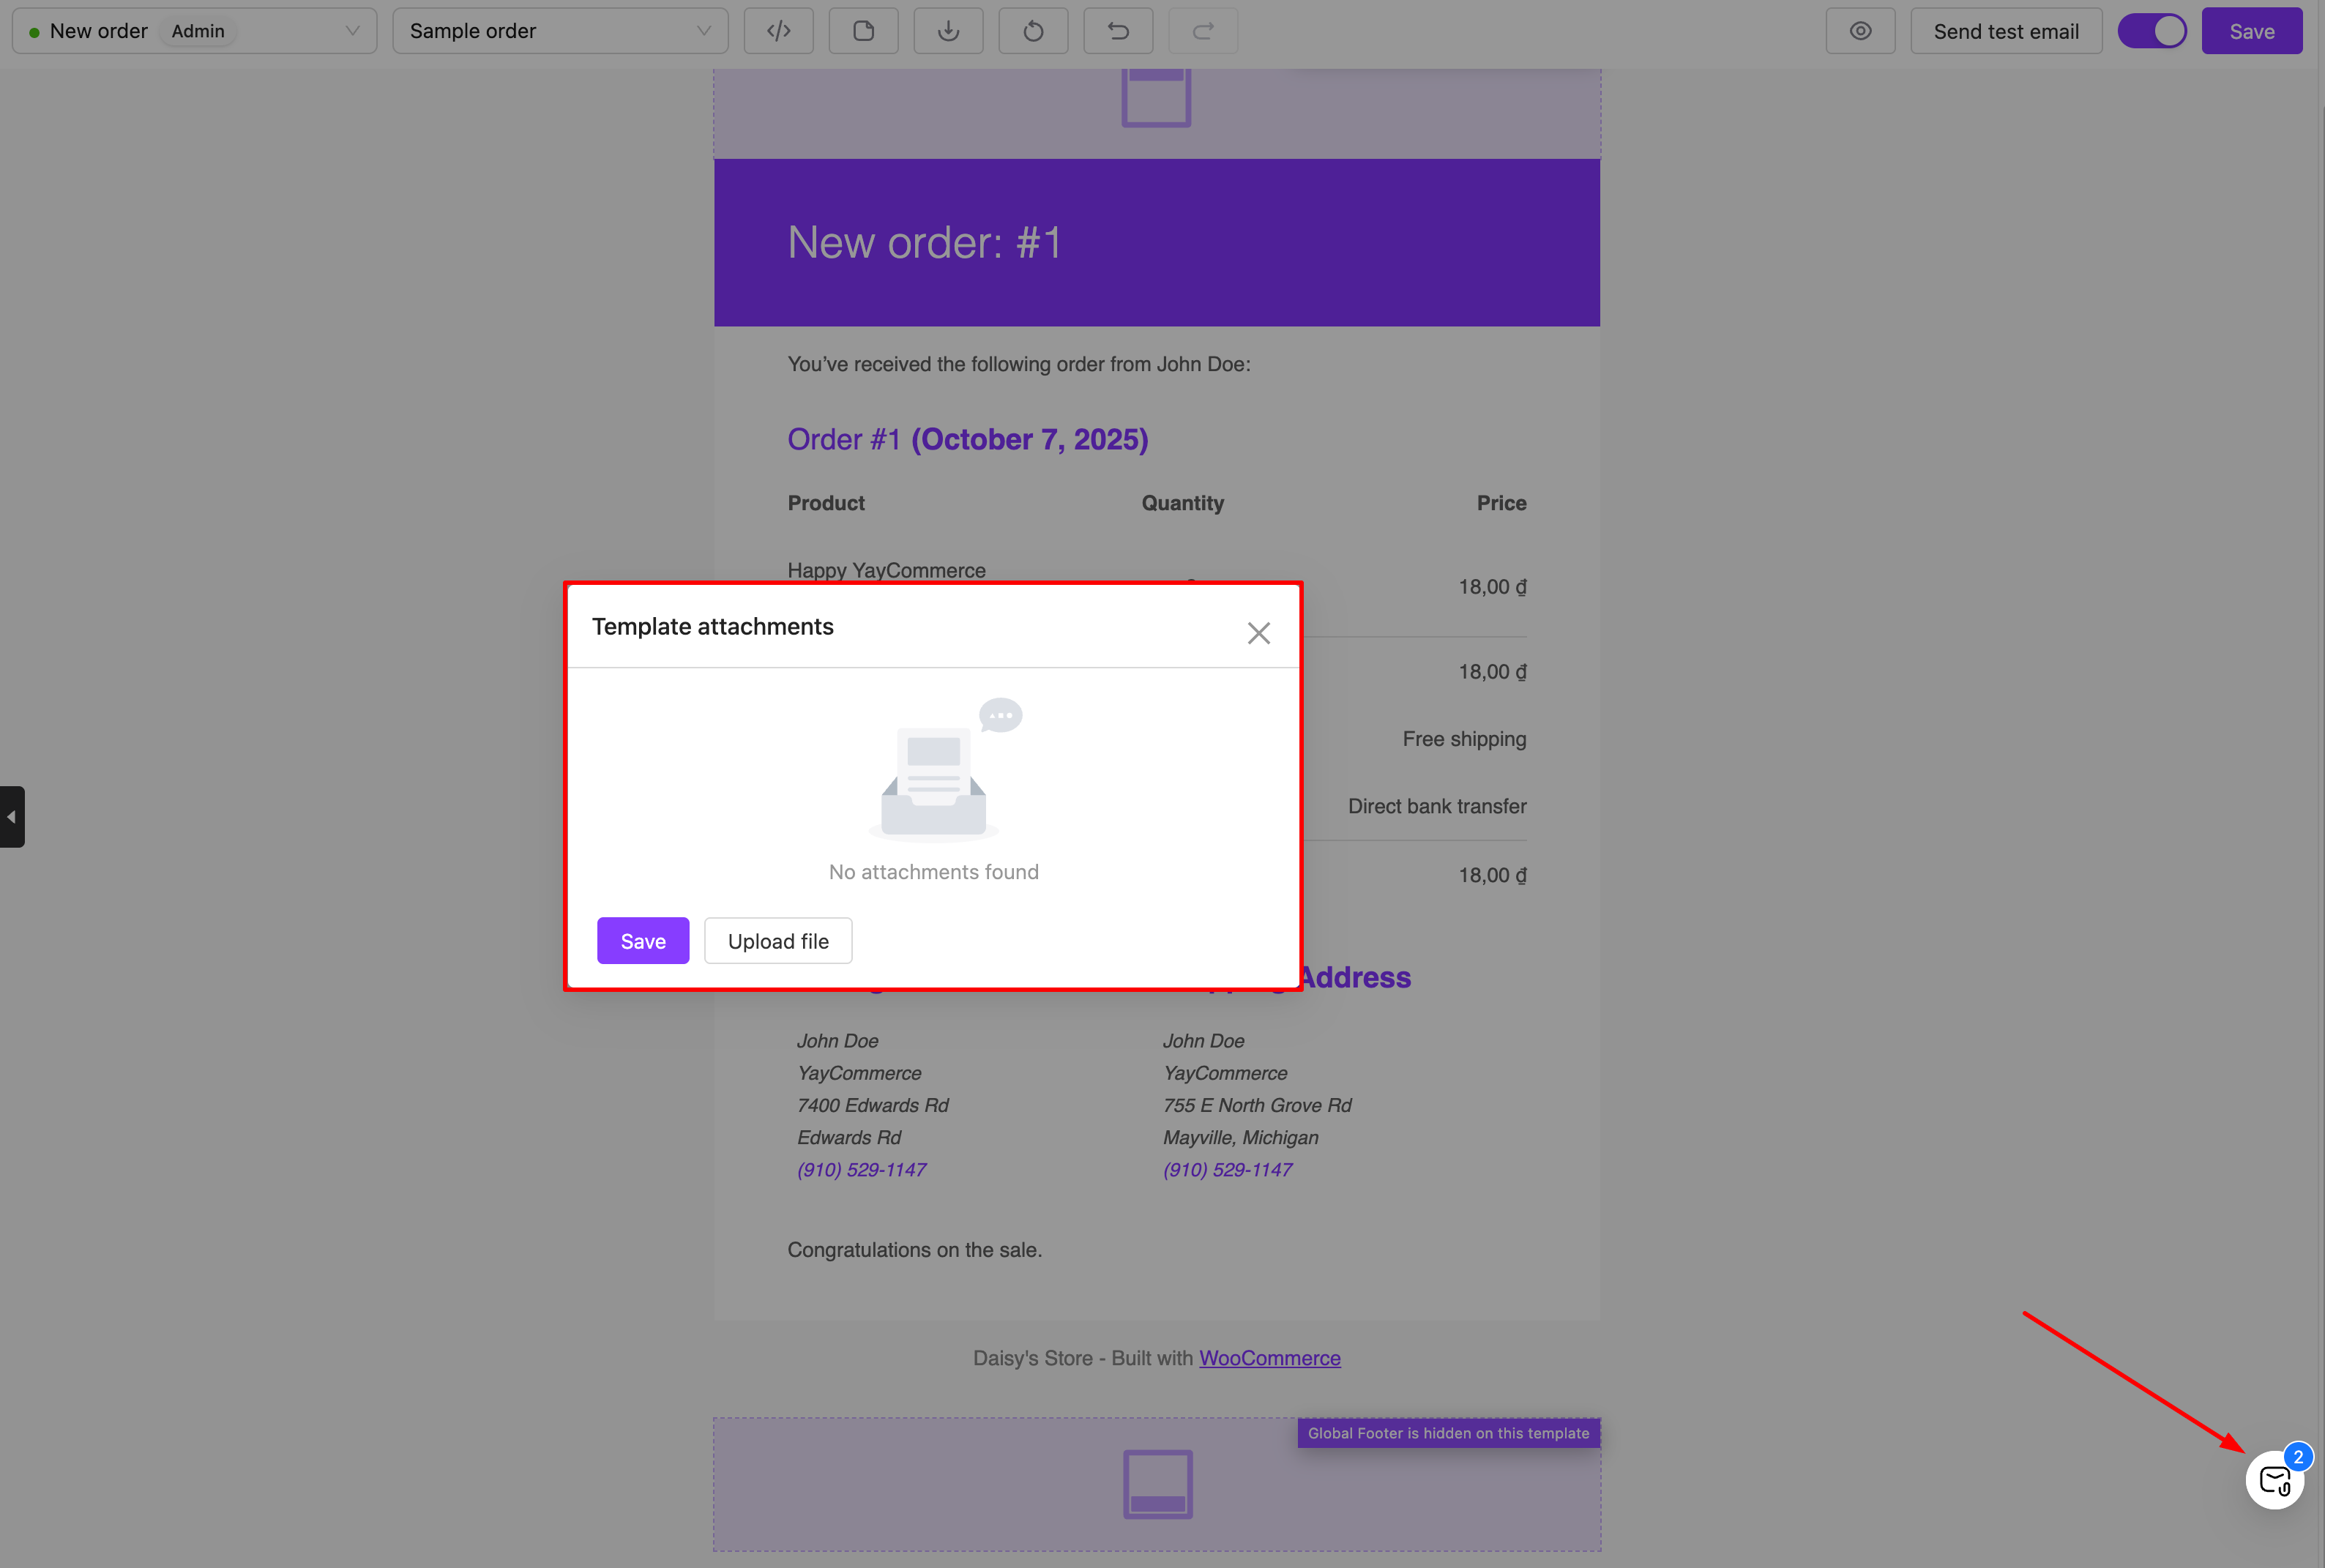
Task: Open the template attachments floating icon
Action: [2274, 1480]
